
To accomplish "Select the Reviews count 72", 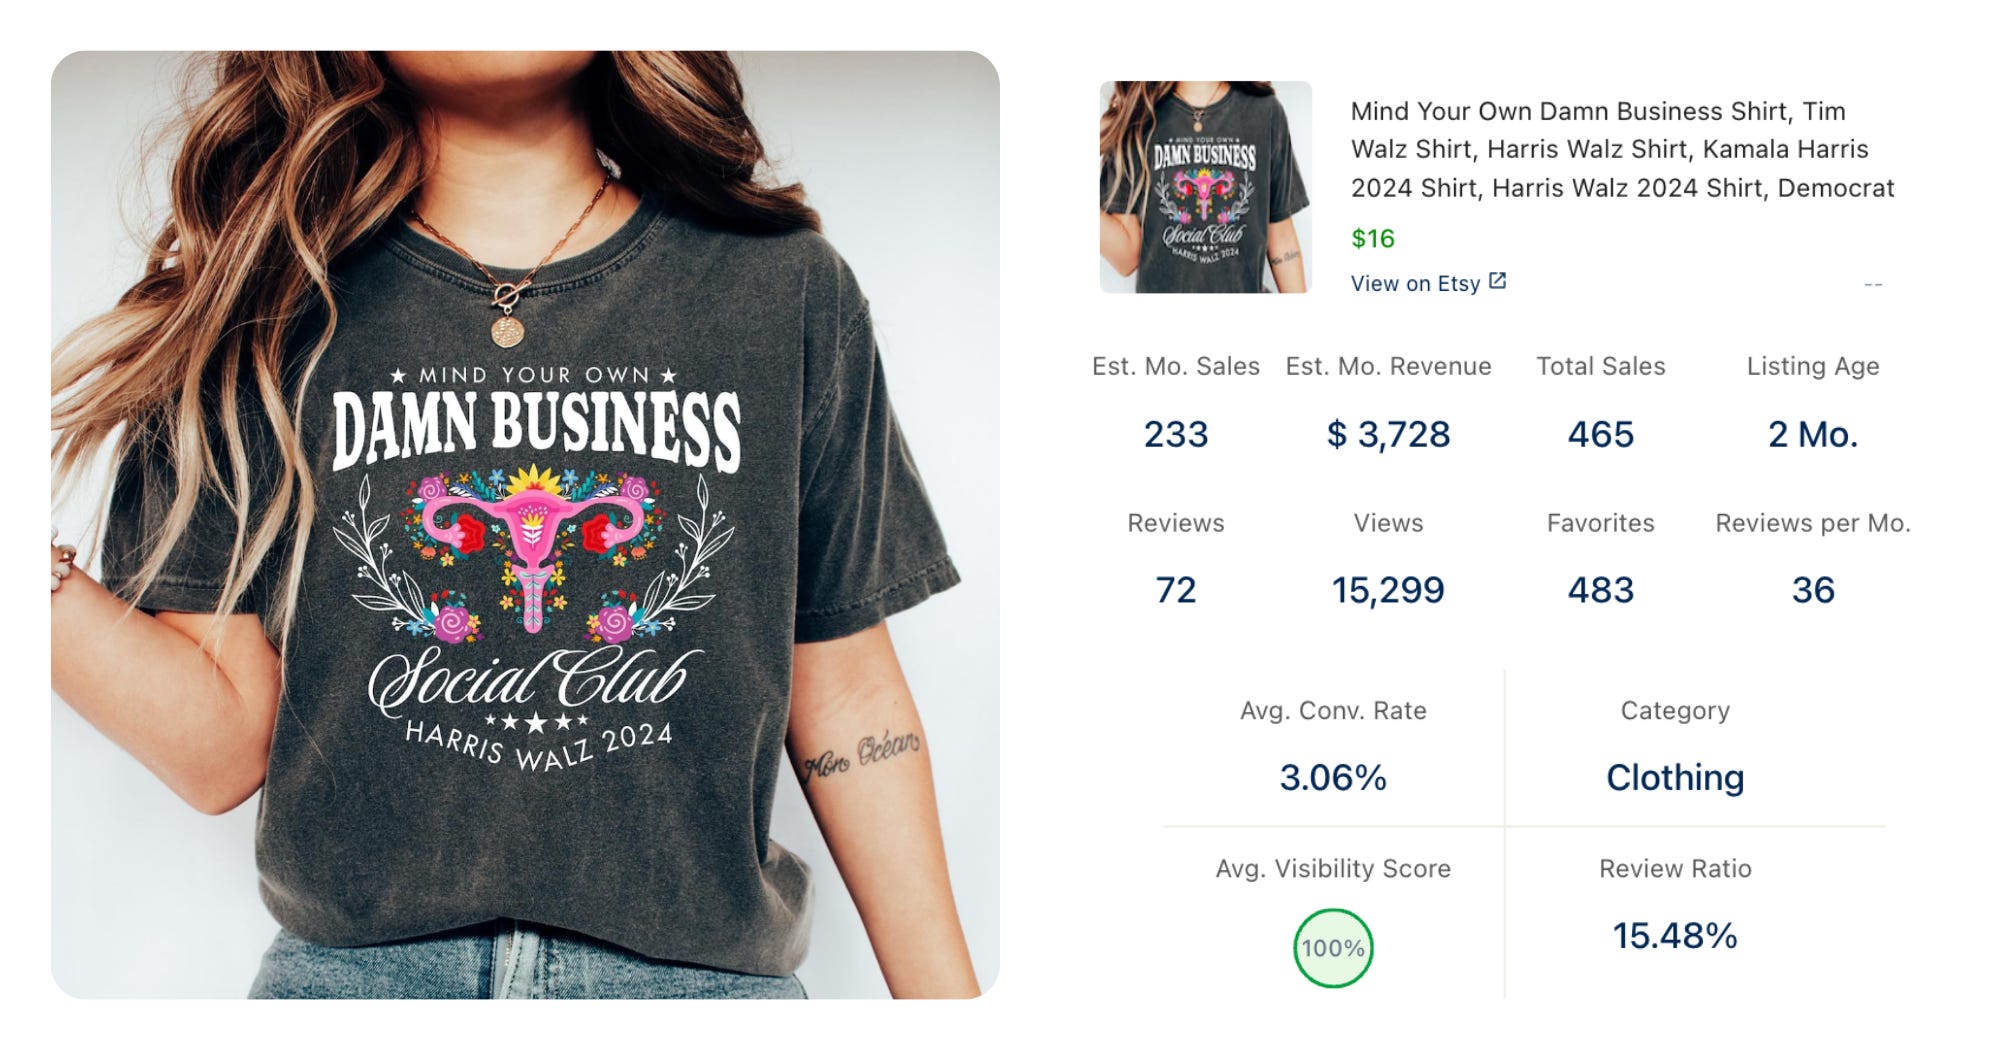I will click(x=1176, y=590).
